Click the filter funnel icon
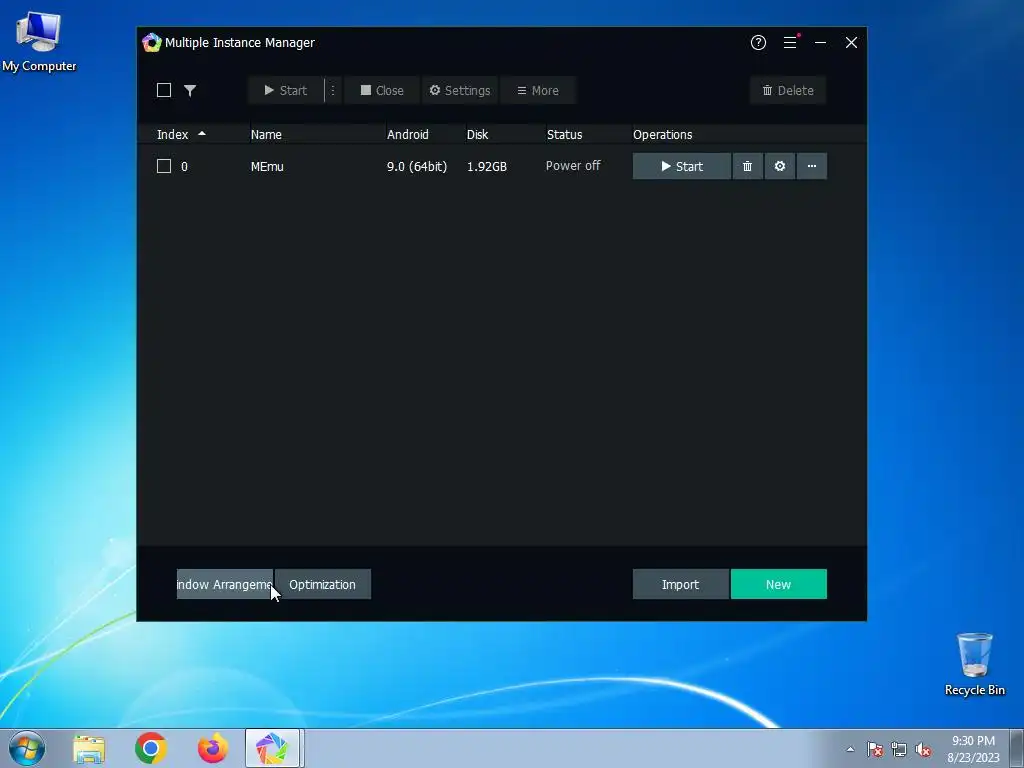This screenshot has width=1024, height=768. point(190,90)
